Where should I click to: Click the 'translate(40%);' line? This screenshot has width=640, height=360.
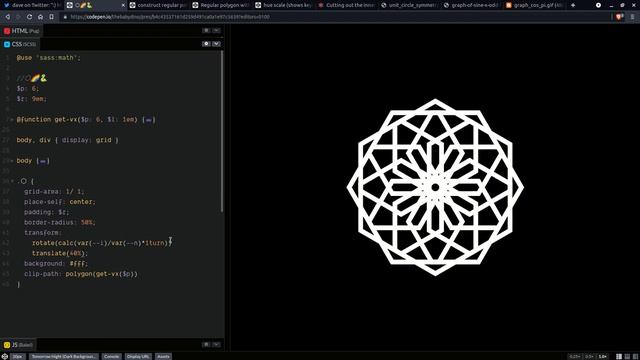coord(60,253)
